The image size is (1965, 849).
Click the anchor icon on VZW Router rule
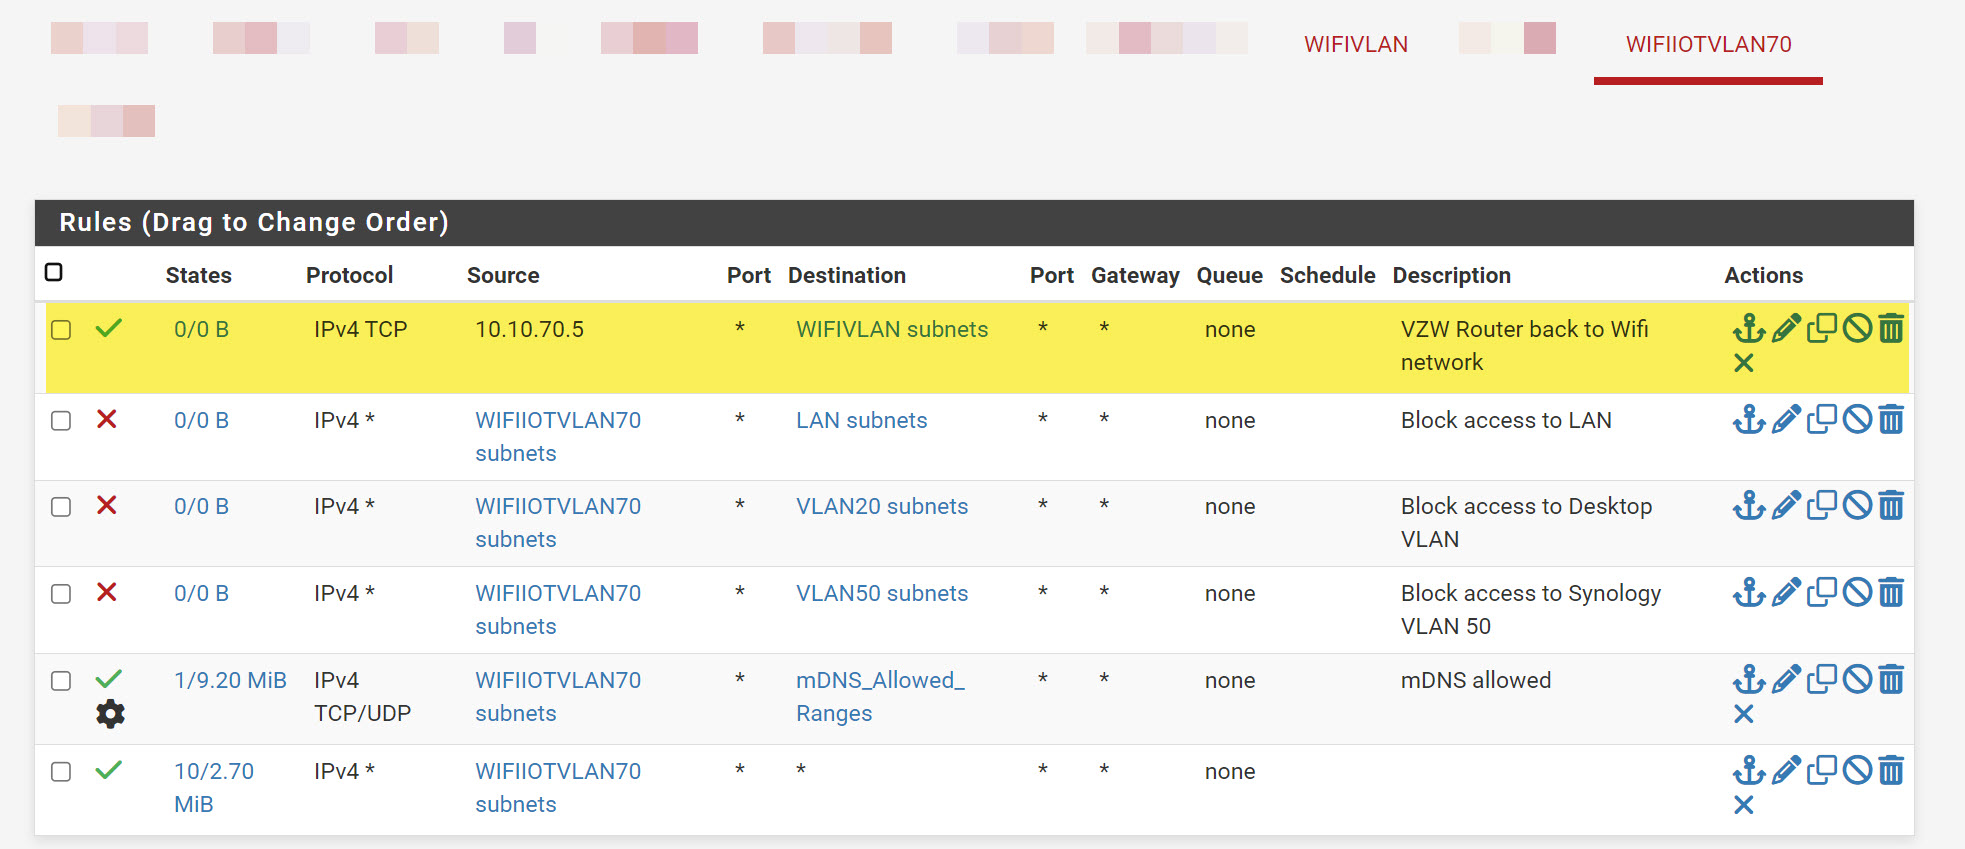(x=1748, y=328)
